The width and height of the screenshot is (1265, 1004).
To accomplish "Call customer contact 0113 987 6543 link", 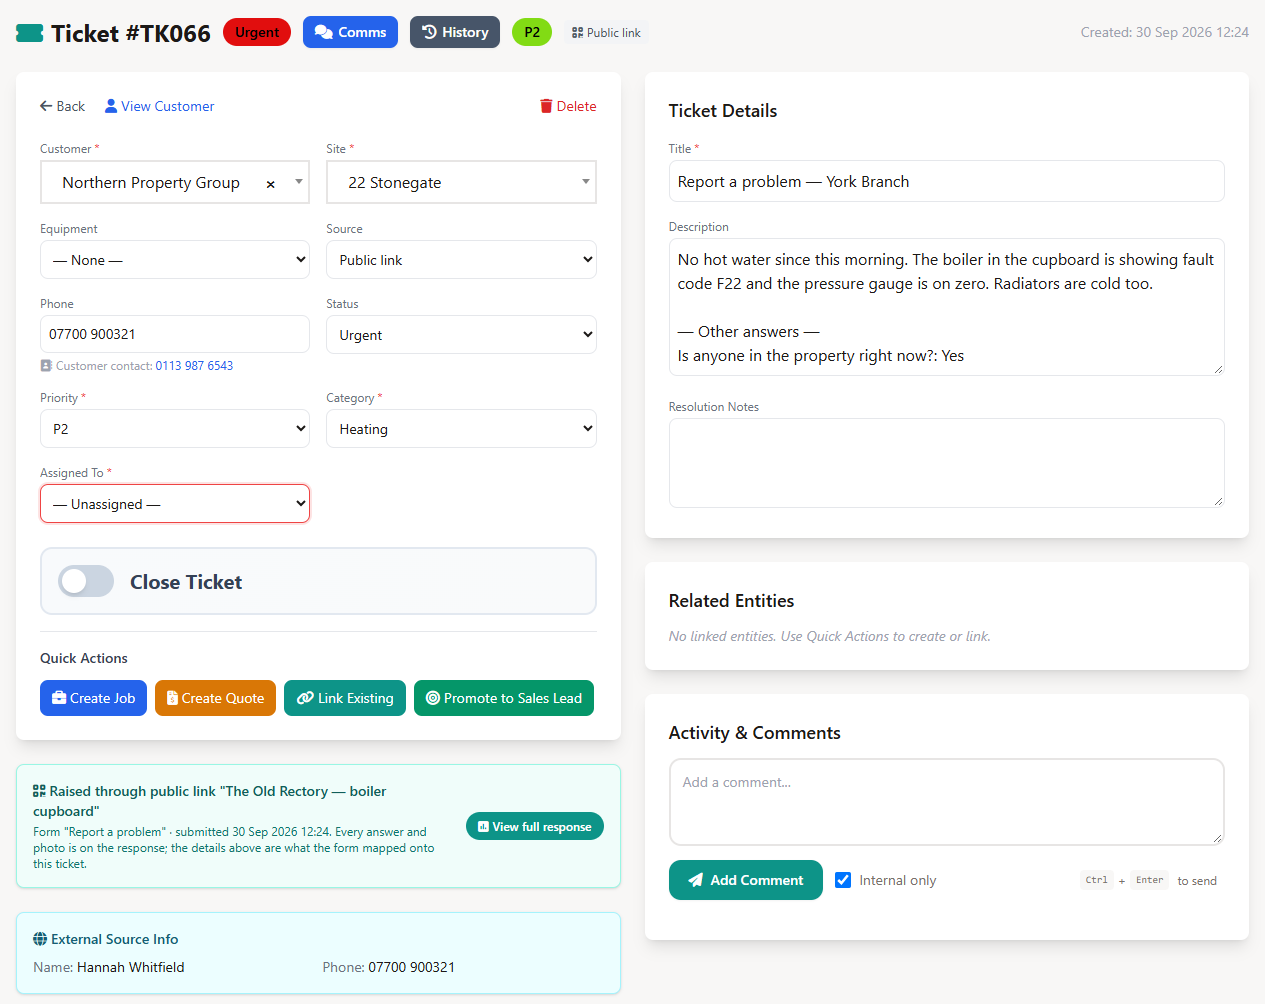I will (194, 366).
